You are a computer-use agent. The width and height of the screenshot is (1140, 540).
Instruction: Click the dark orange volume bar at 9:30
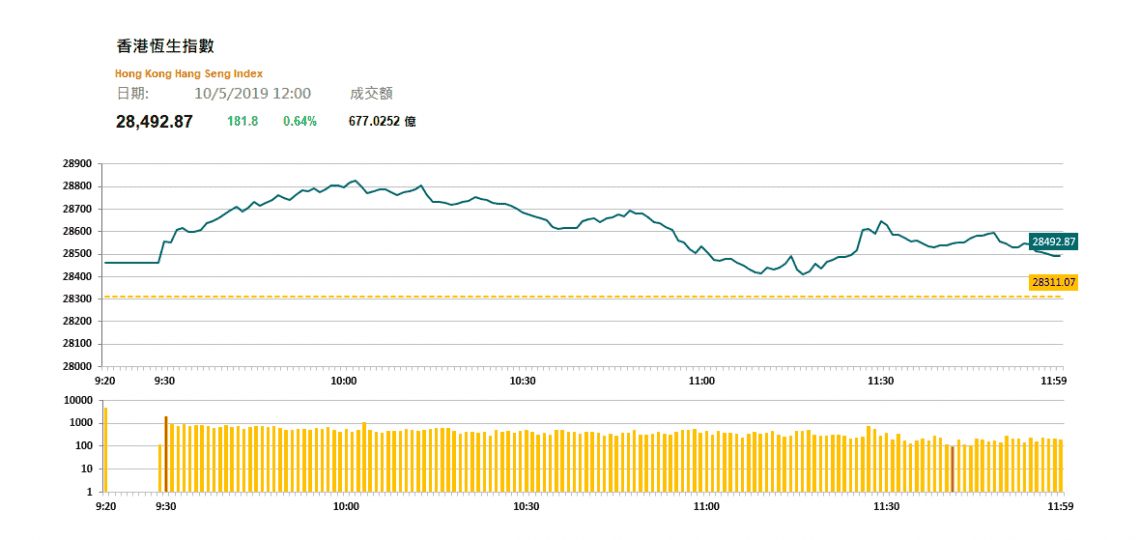[x=166, y=454]
